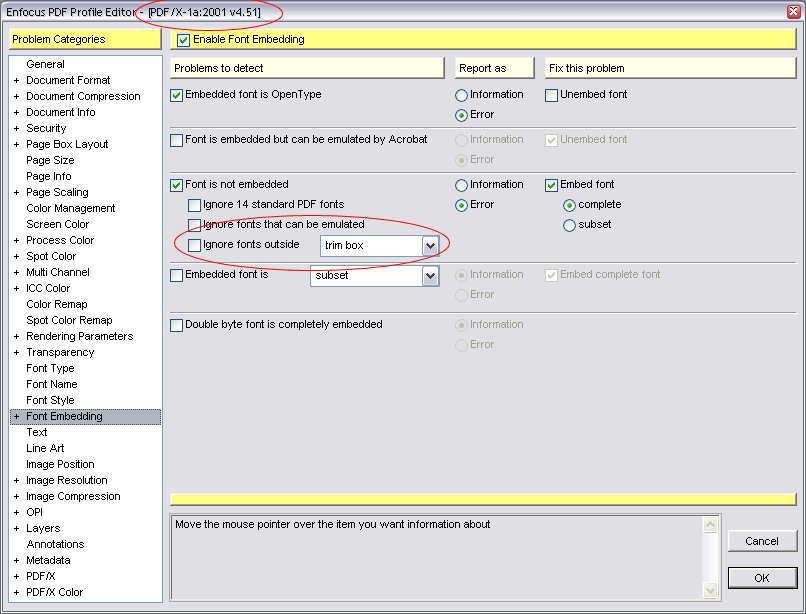This screenshot has height=614, width=806.
Task: Select the Text category
Action: click(36, 432)
